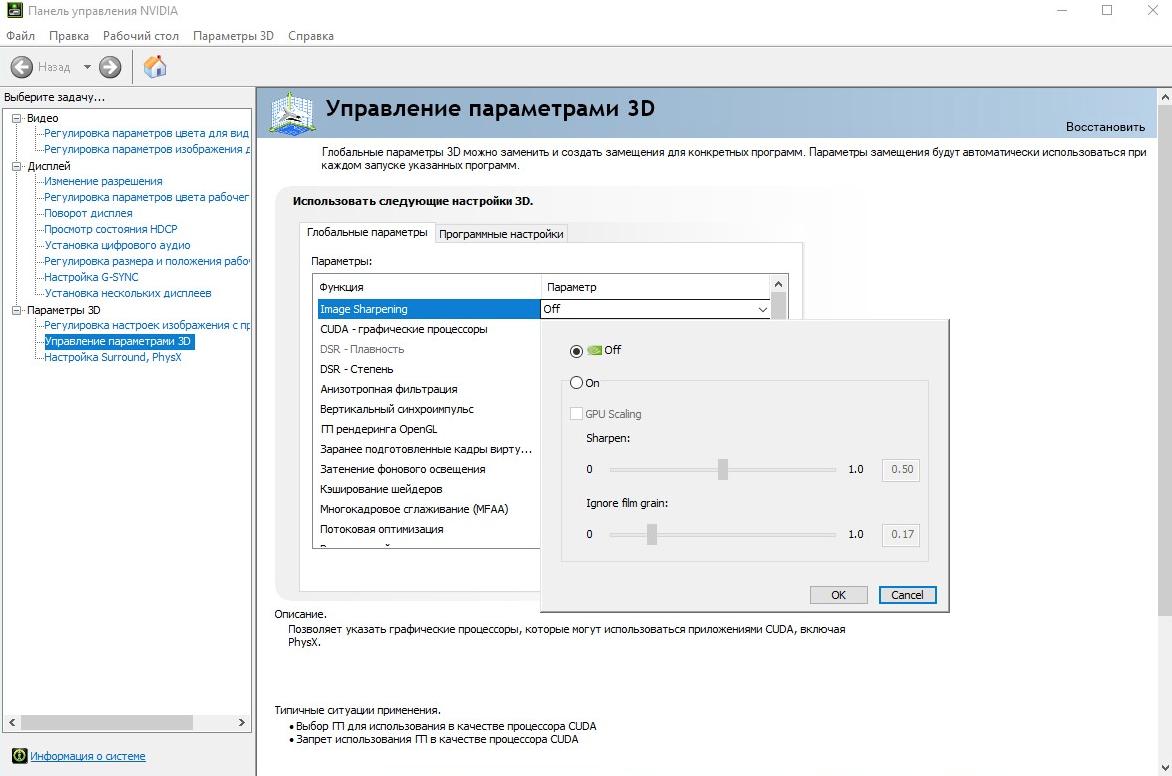Switch to Программные настройки tab
This screenshot has width=1172, height=776.
(501, 234)
